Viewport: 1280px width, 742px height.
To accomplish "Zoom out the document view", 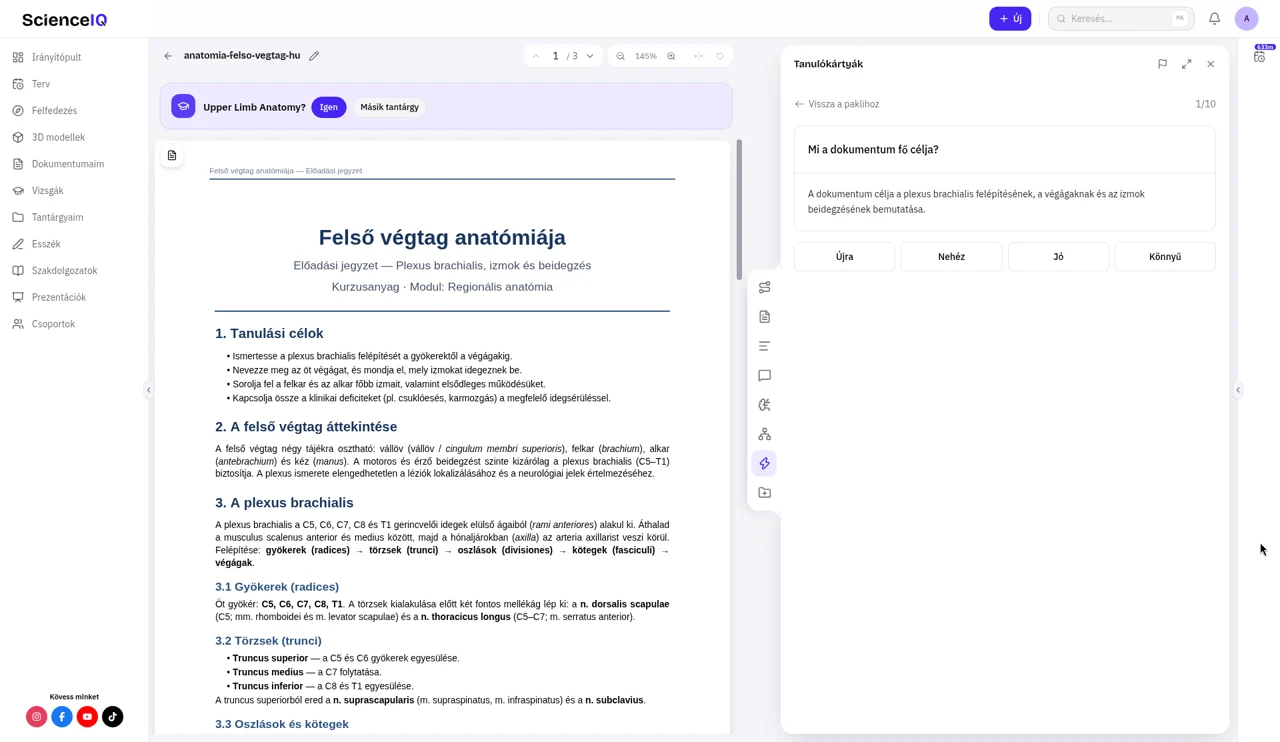I will (620, 56).
